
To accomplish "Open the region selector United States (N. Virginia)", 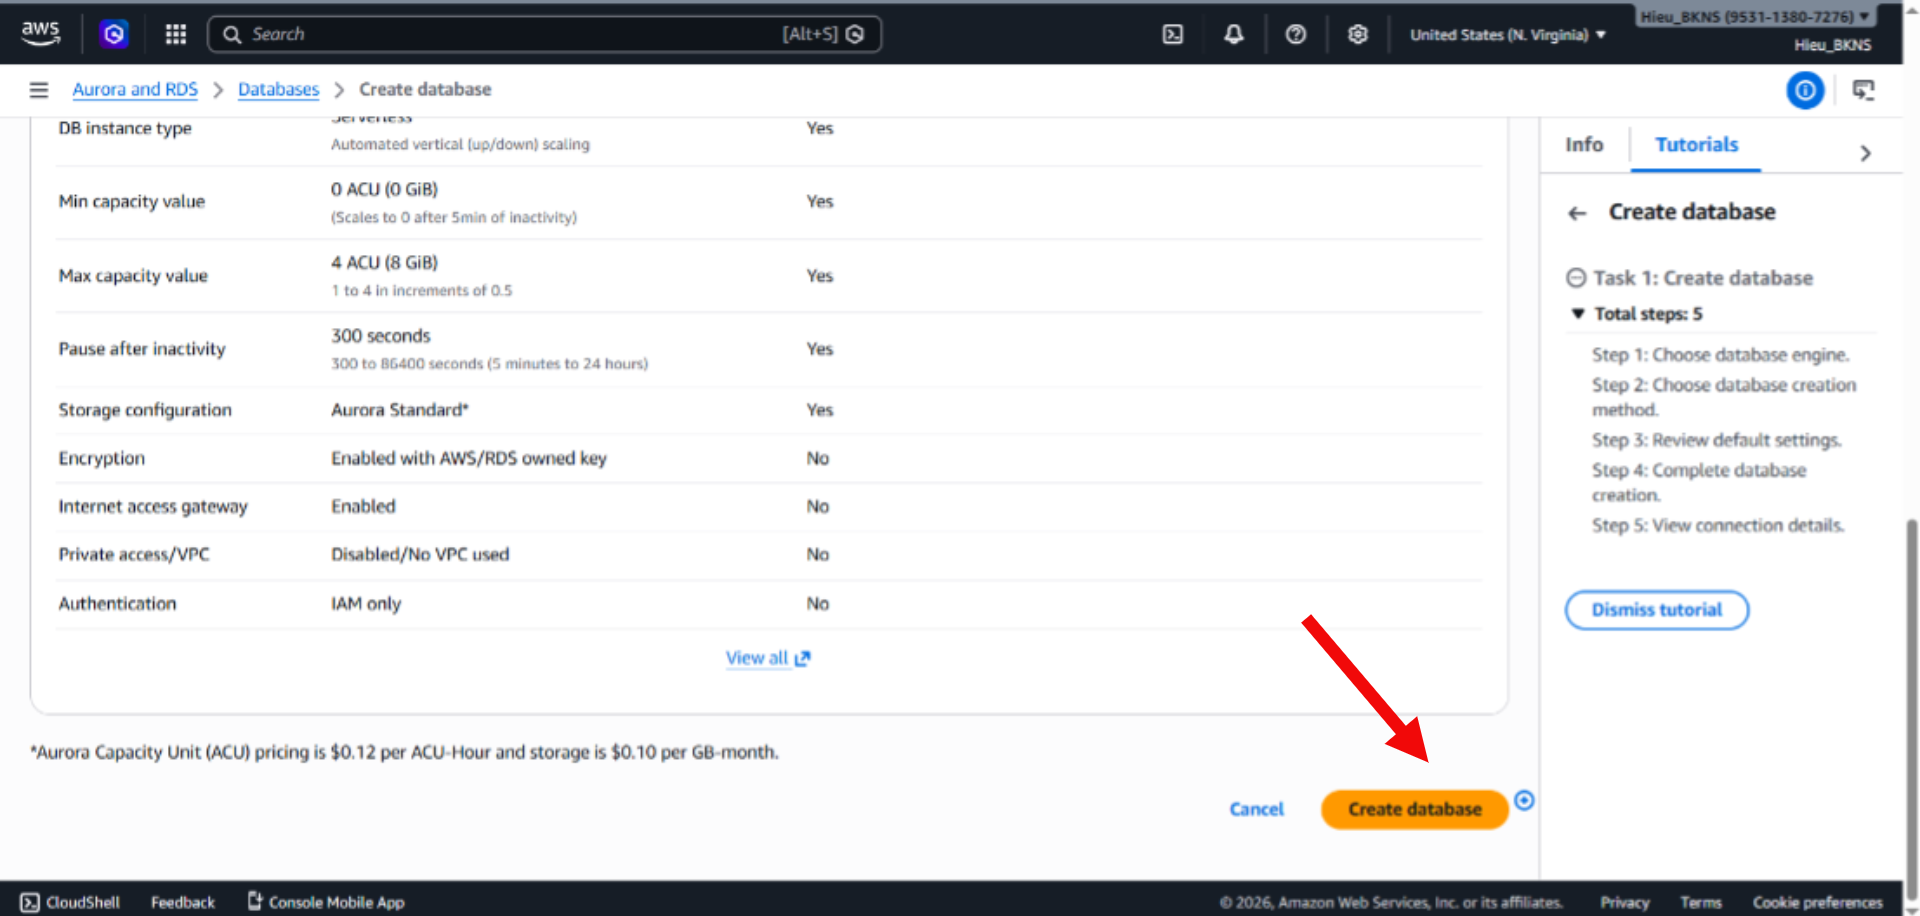I will click(x=1507, y=35).
